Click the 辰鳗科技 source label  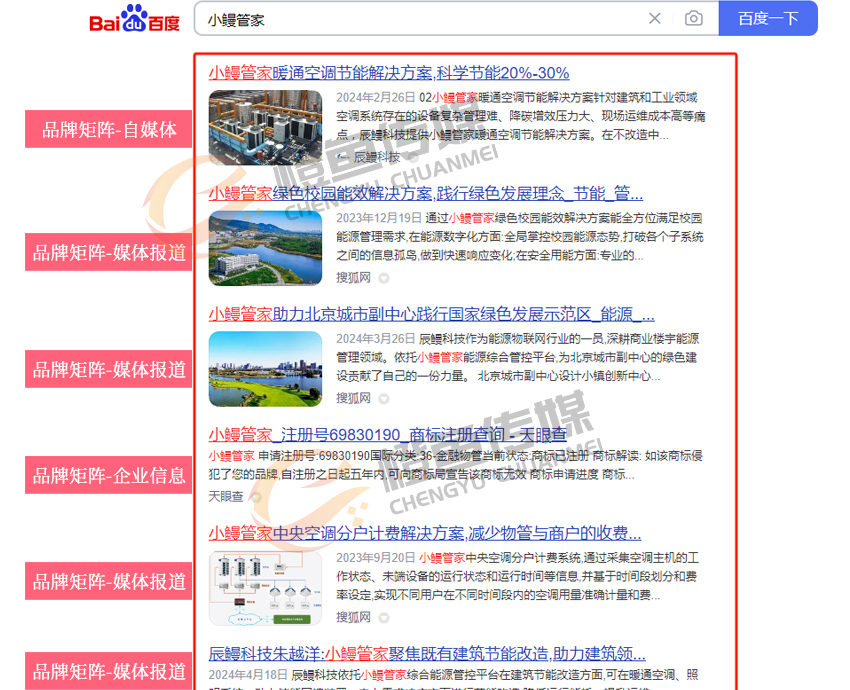pos(377,157)
